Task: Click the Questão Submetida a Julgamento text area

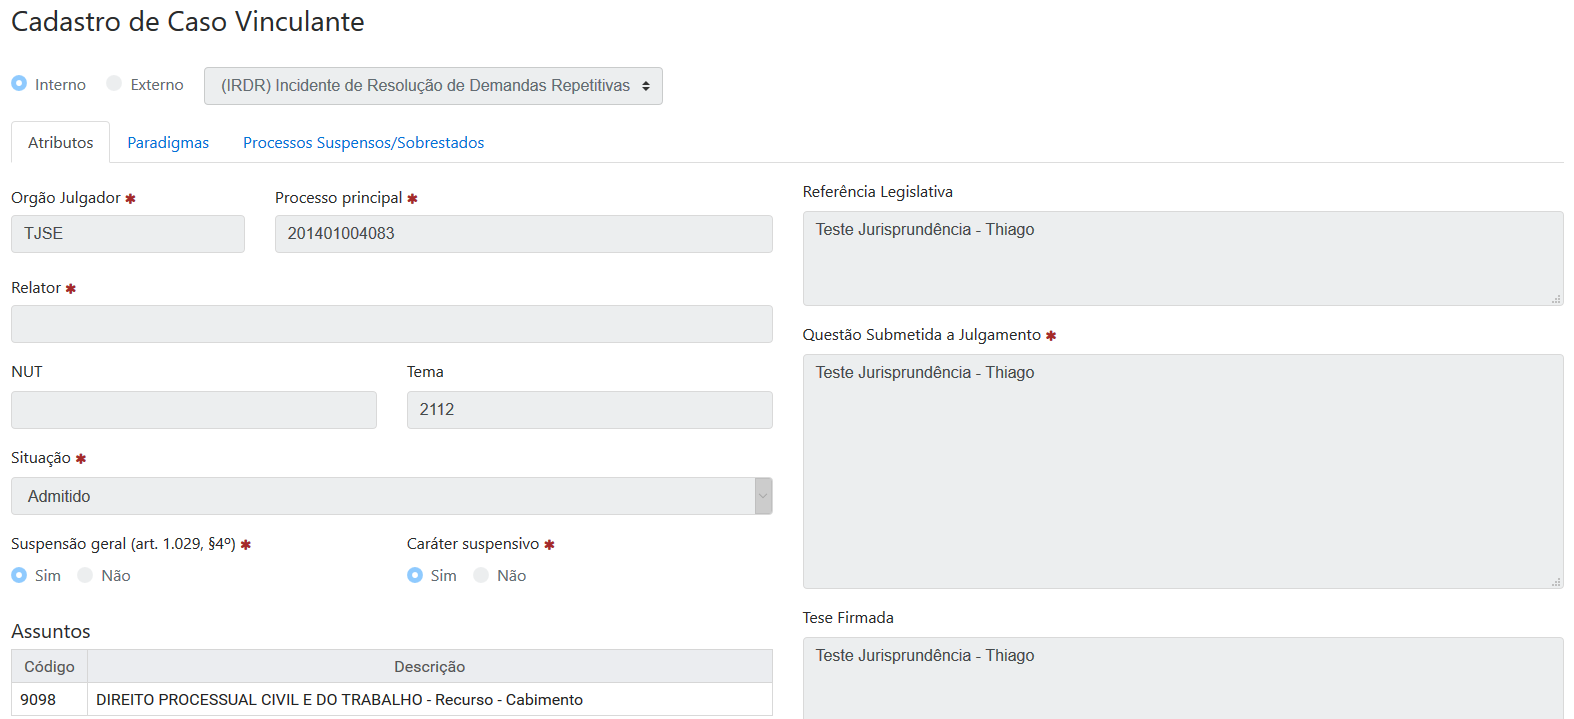Action: (1182, 471)
